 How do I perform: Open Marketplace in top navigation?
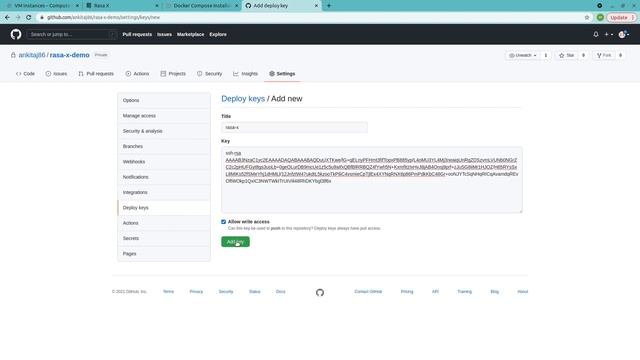[x=191, y=34]
